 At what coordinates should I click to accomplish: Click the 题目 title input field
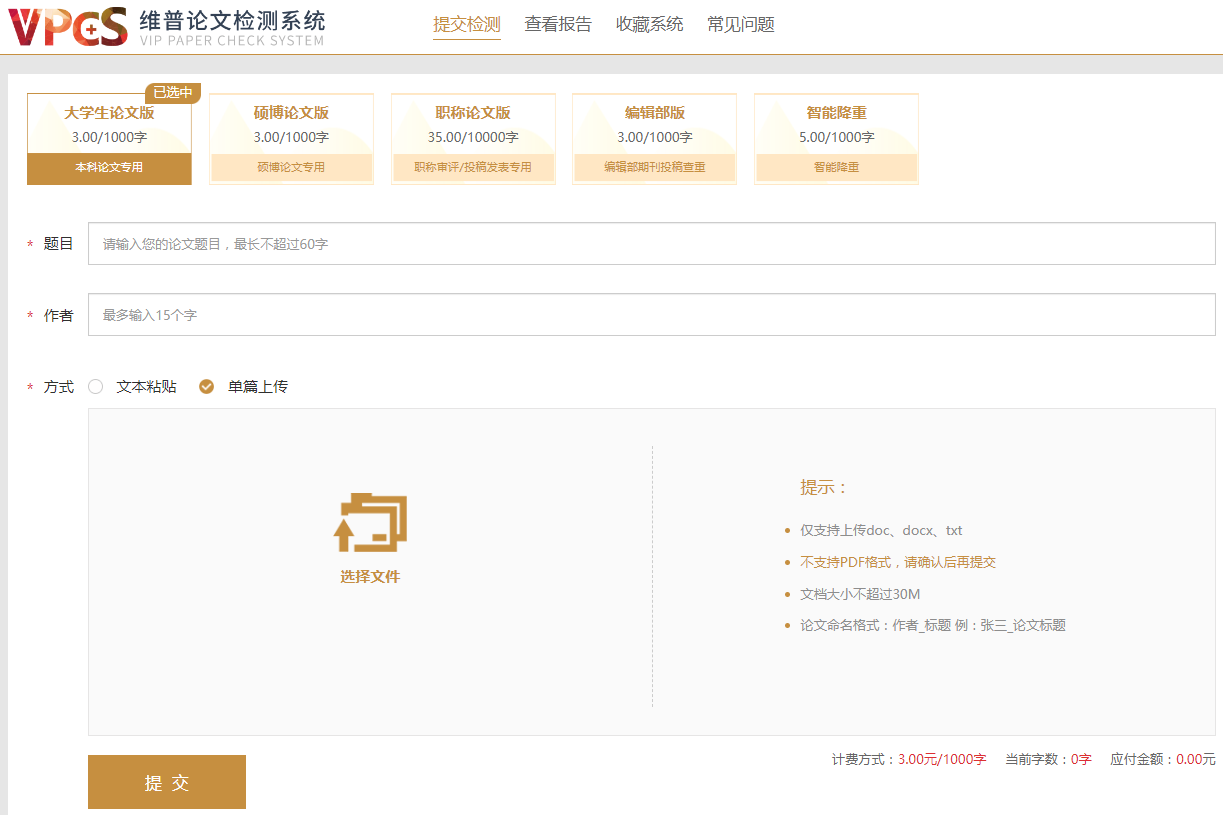[651, 244]
